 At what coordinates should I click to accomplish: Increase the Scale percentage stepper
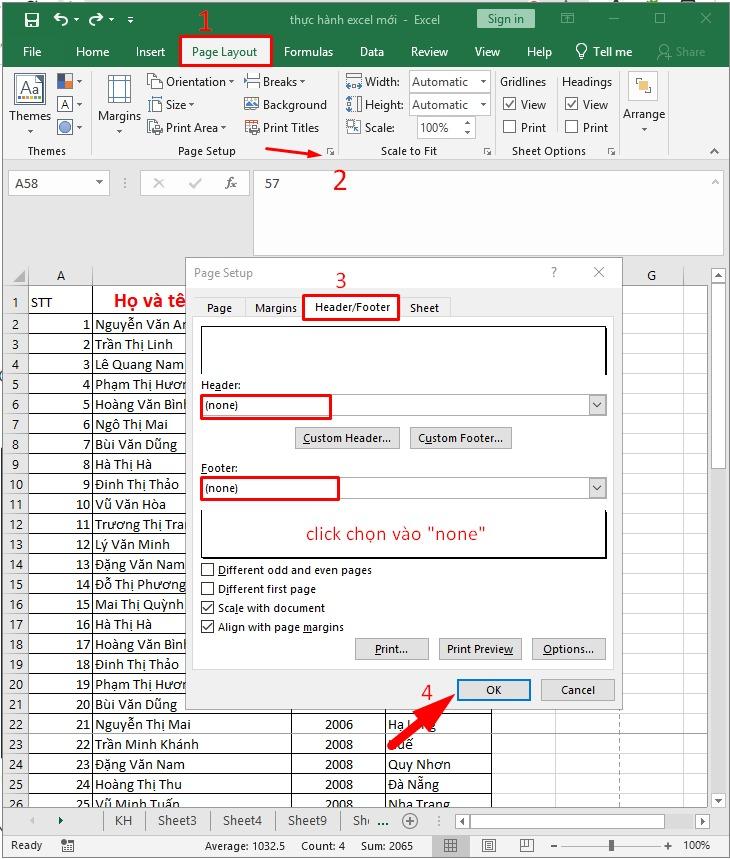pyautogui.click(x=467, y=124)
